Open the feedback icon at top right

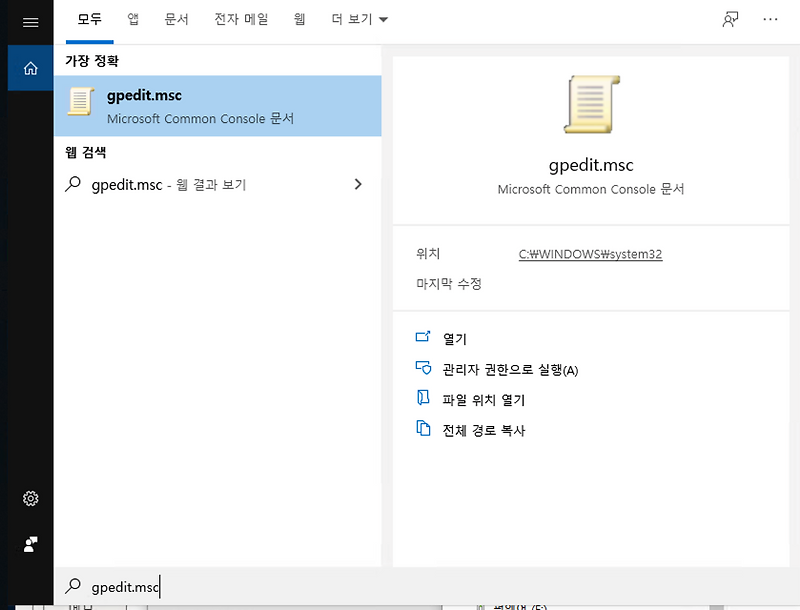tap(730, 19)
